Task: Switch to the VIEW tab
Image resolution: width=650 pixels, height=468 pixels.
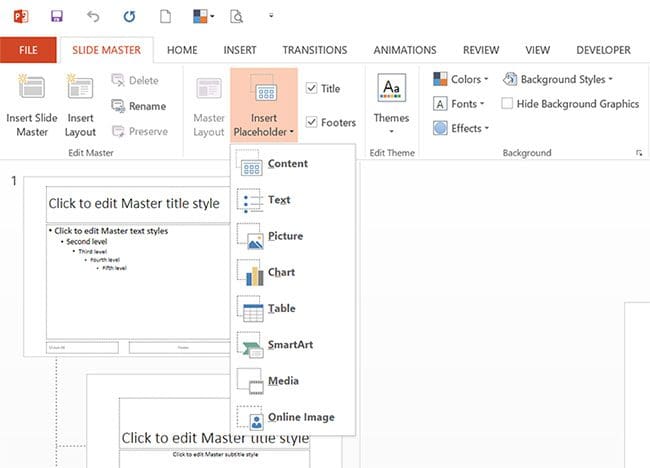Action: point(537,50)
